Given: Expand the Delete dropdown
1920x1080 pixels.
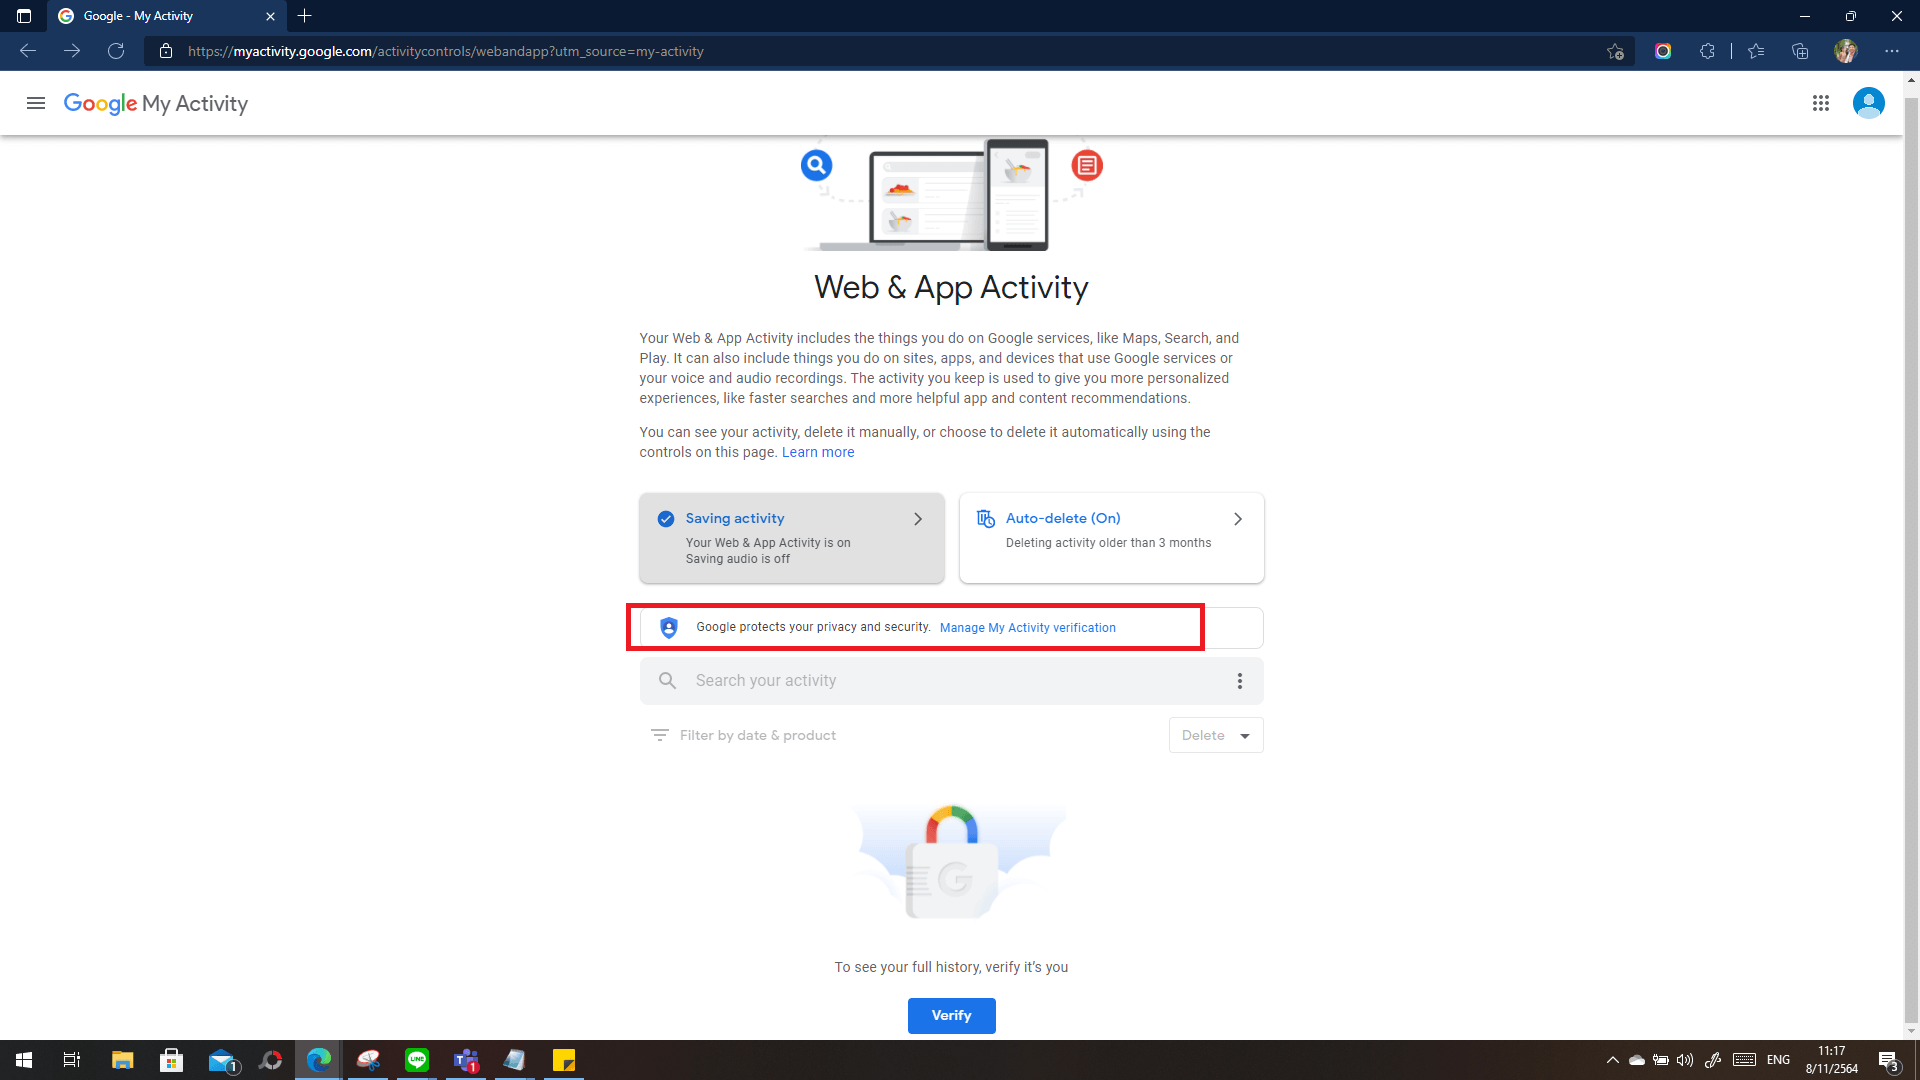Looking at the screenshot, I should (1216, 735).
